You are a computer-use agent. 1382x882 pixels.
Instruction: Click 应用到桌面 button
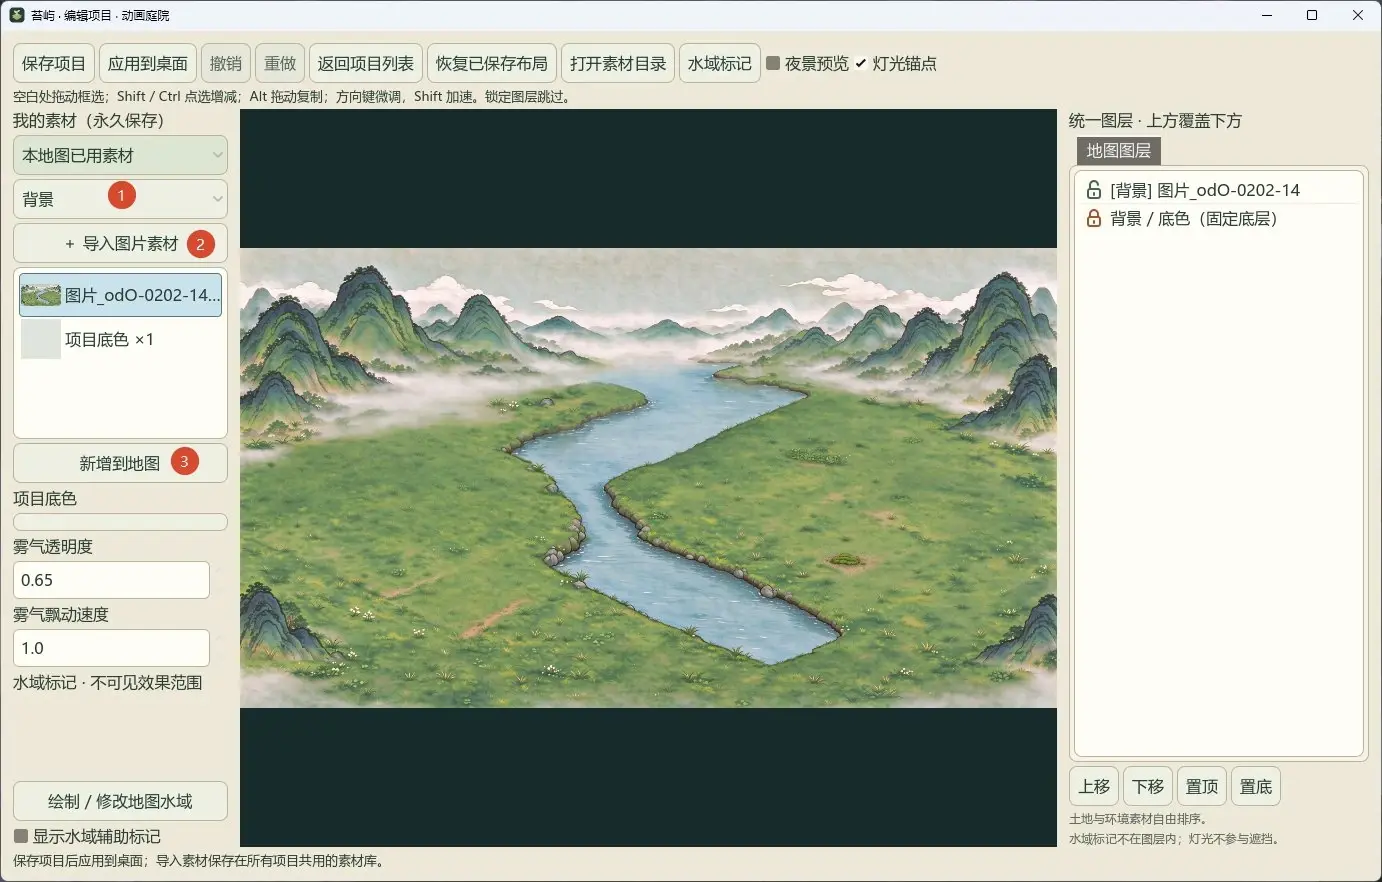pyautogui.click(x=148, y=63)
